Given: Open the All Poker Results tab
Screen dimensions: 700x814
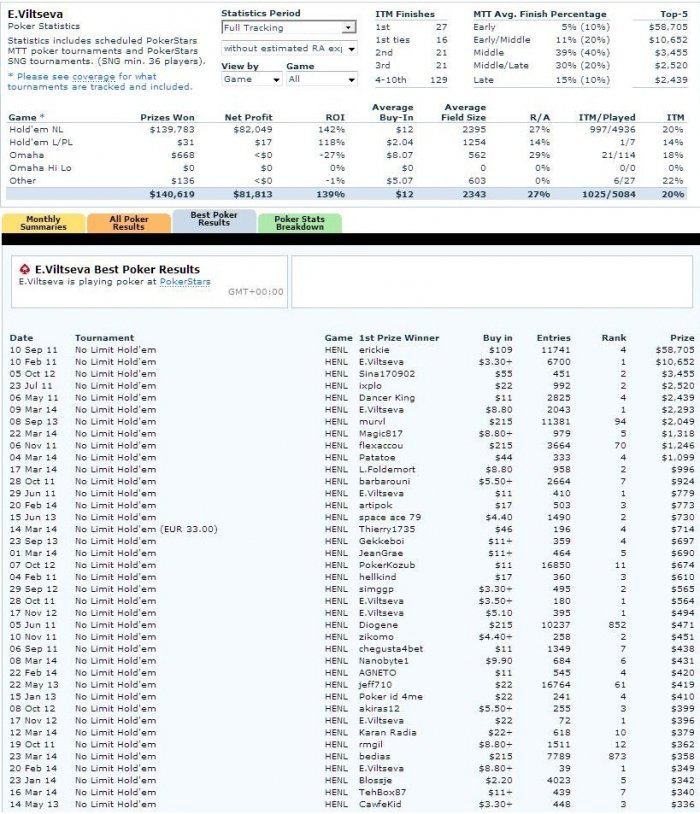Looking at the screenshot, I should tap(129, 223).
